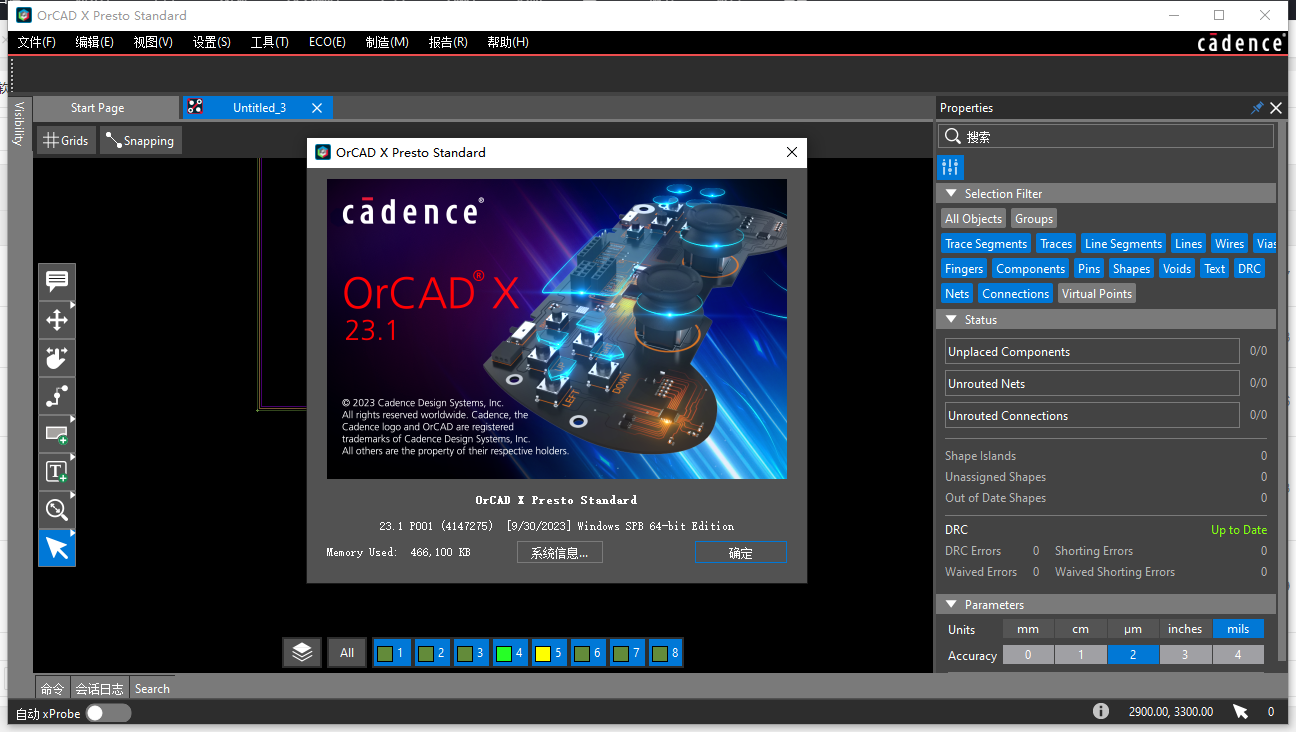Viewport: 1296px width, 732px height.
Task: Click the dialog title bar OrCAD logo
Action: coord(323,152)
